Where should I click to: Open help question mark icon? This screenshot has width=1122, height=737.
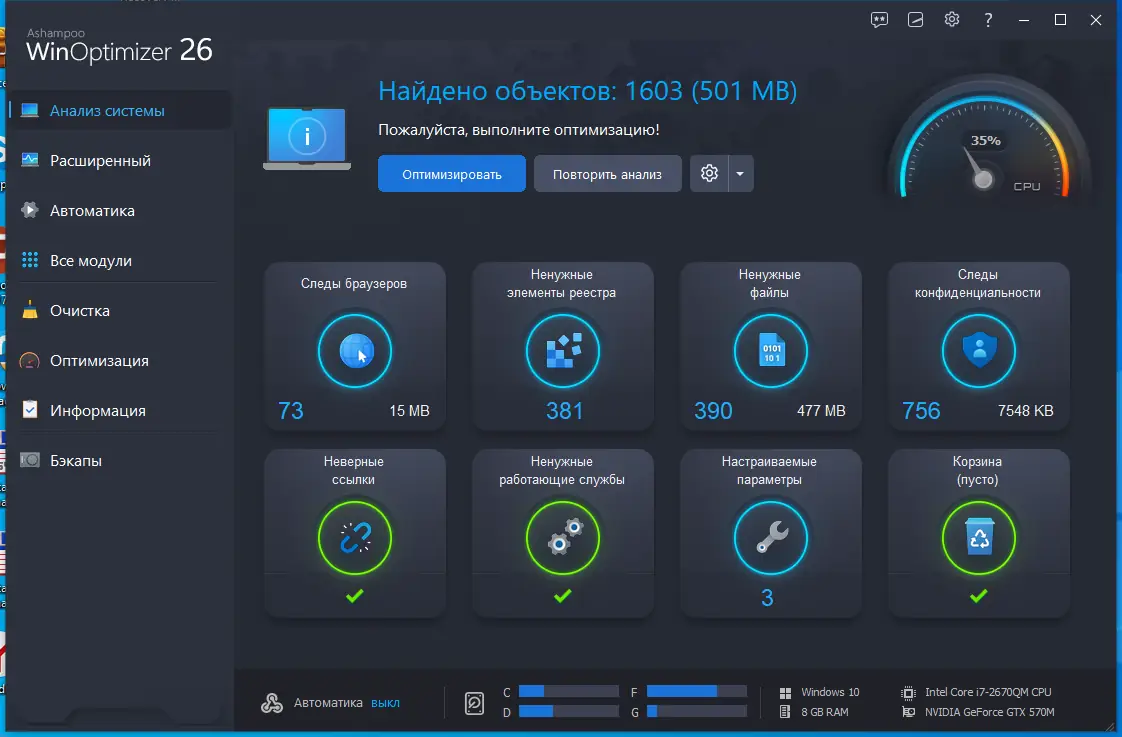pos(988,20)
